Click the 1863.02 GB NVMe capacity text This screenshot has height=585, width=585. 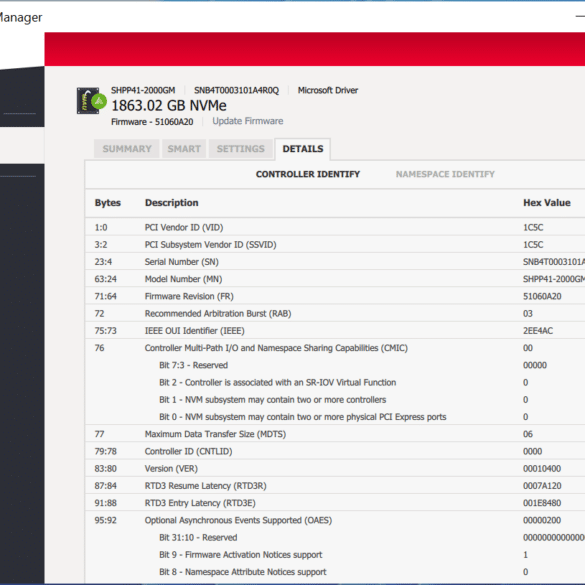tap(169, 106)
